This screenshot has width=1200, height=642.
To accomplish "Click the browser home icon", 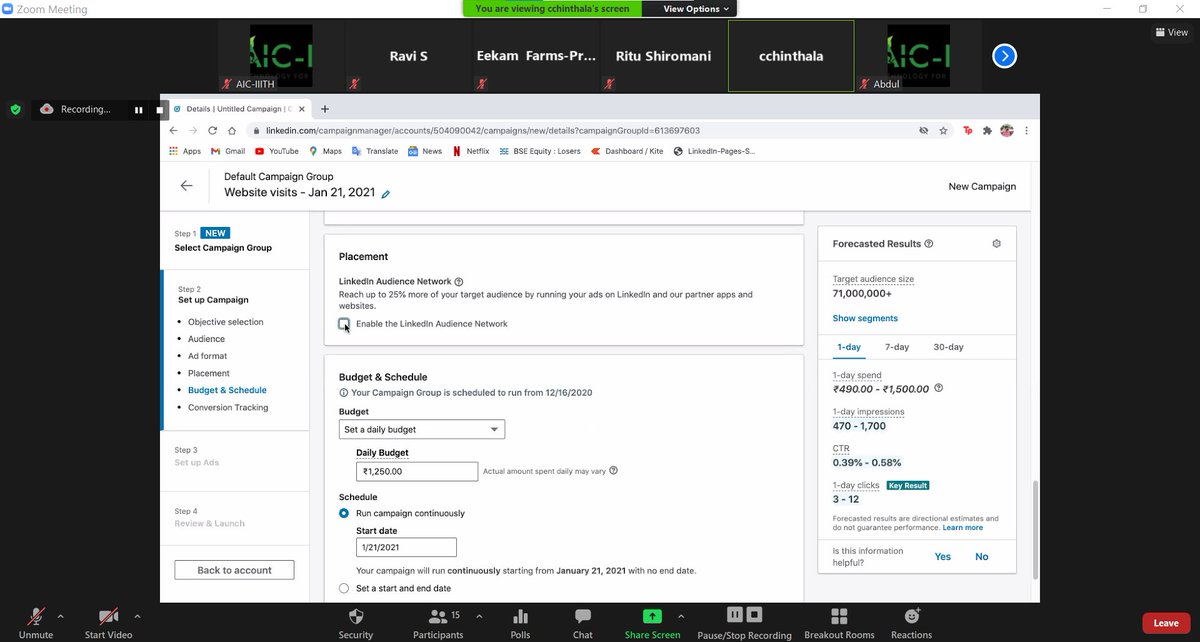I will tap(231, 130).
